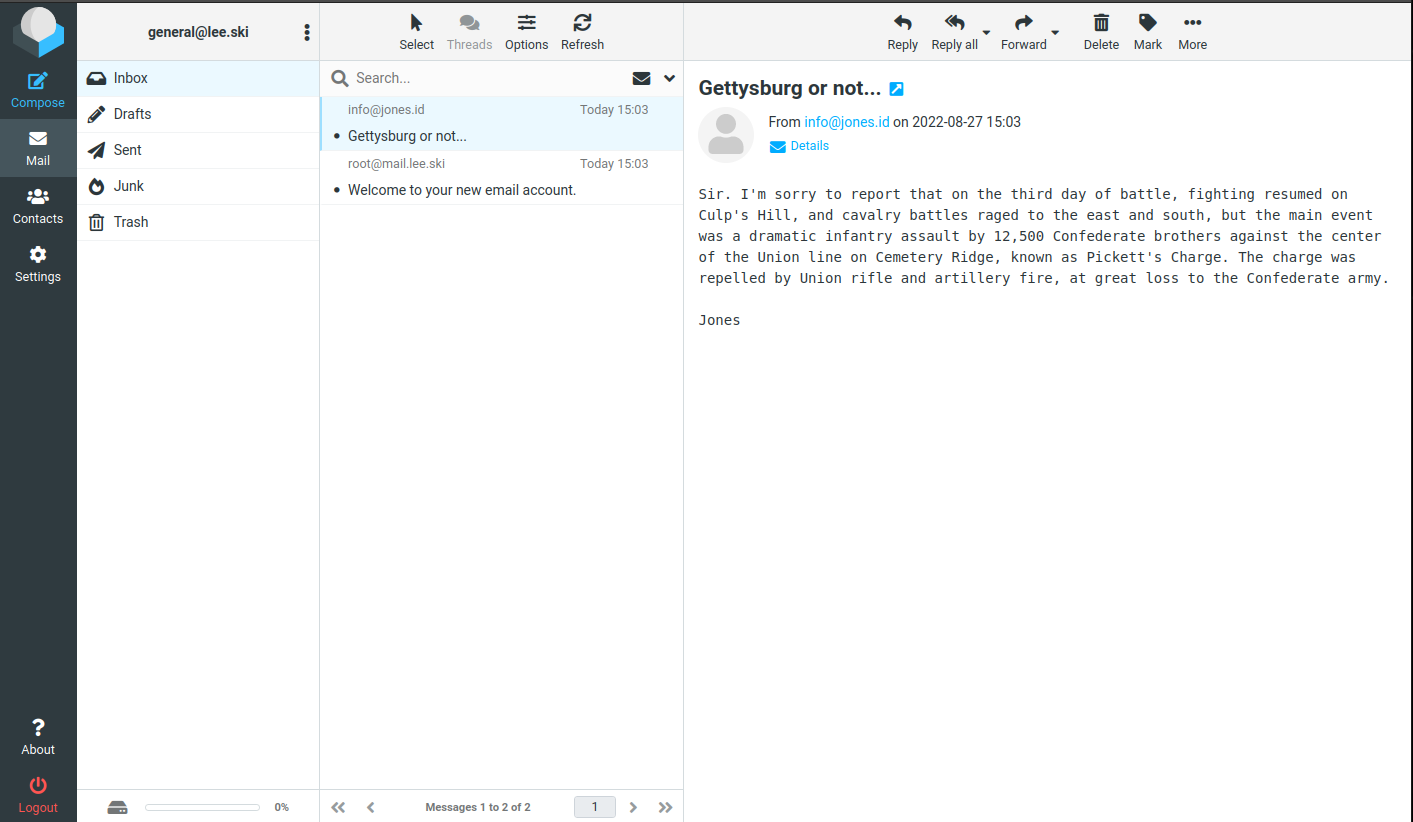
Task: Toggle the envelope filter in search bar
Action: (641, 79)
